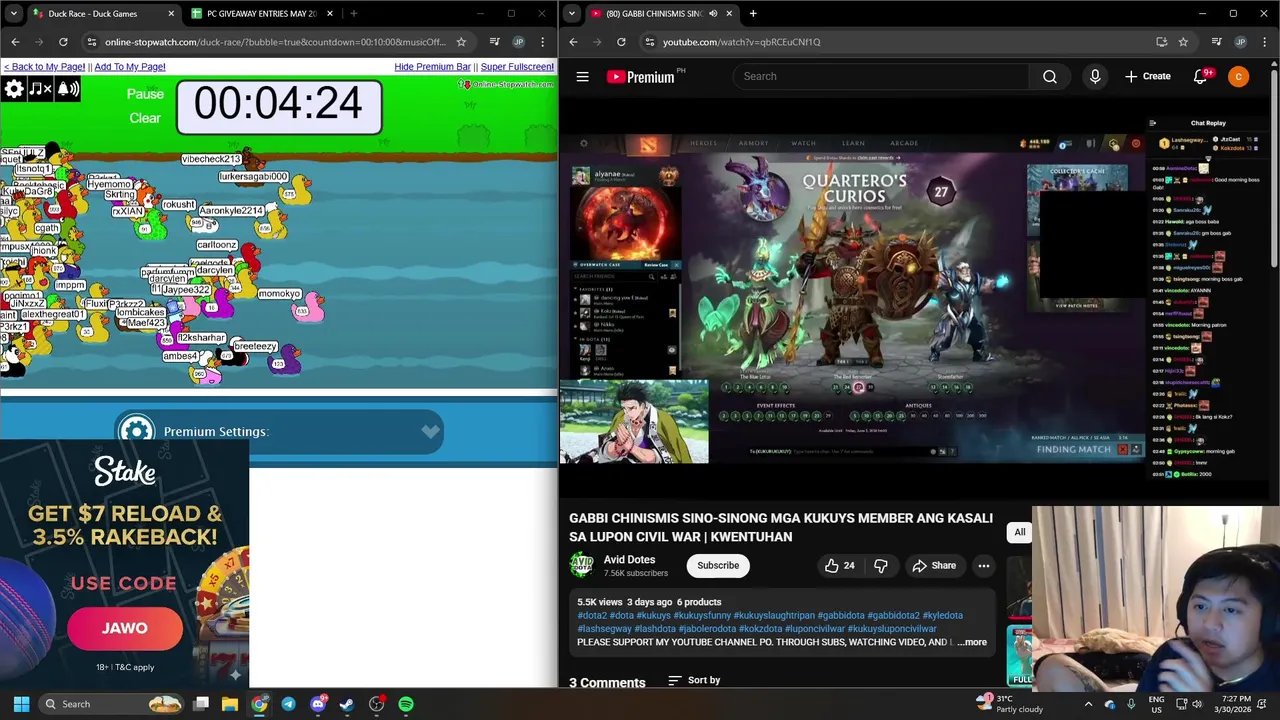1280x720 pixels.
Task: Open more actions menu next to Share
Action: pos(984,566)
